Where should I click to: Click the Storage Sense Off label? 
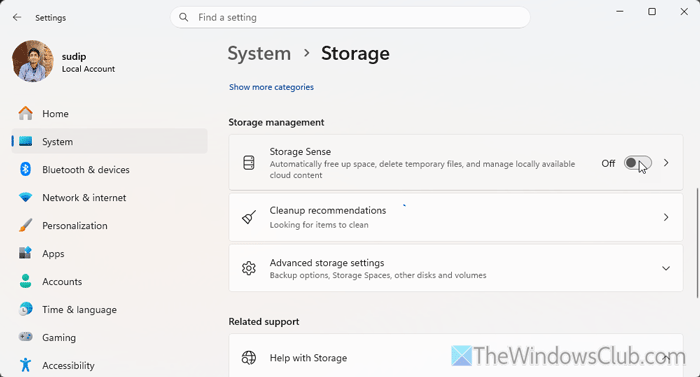[608, 163]
